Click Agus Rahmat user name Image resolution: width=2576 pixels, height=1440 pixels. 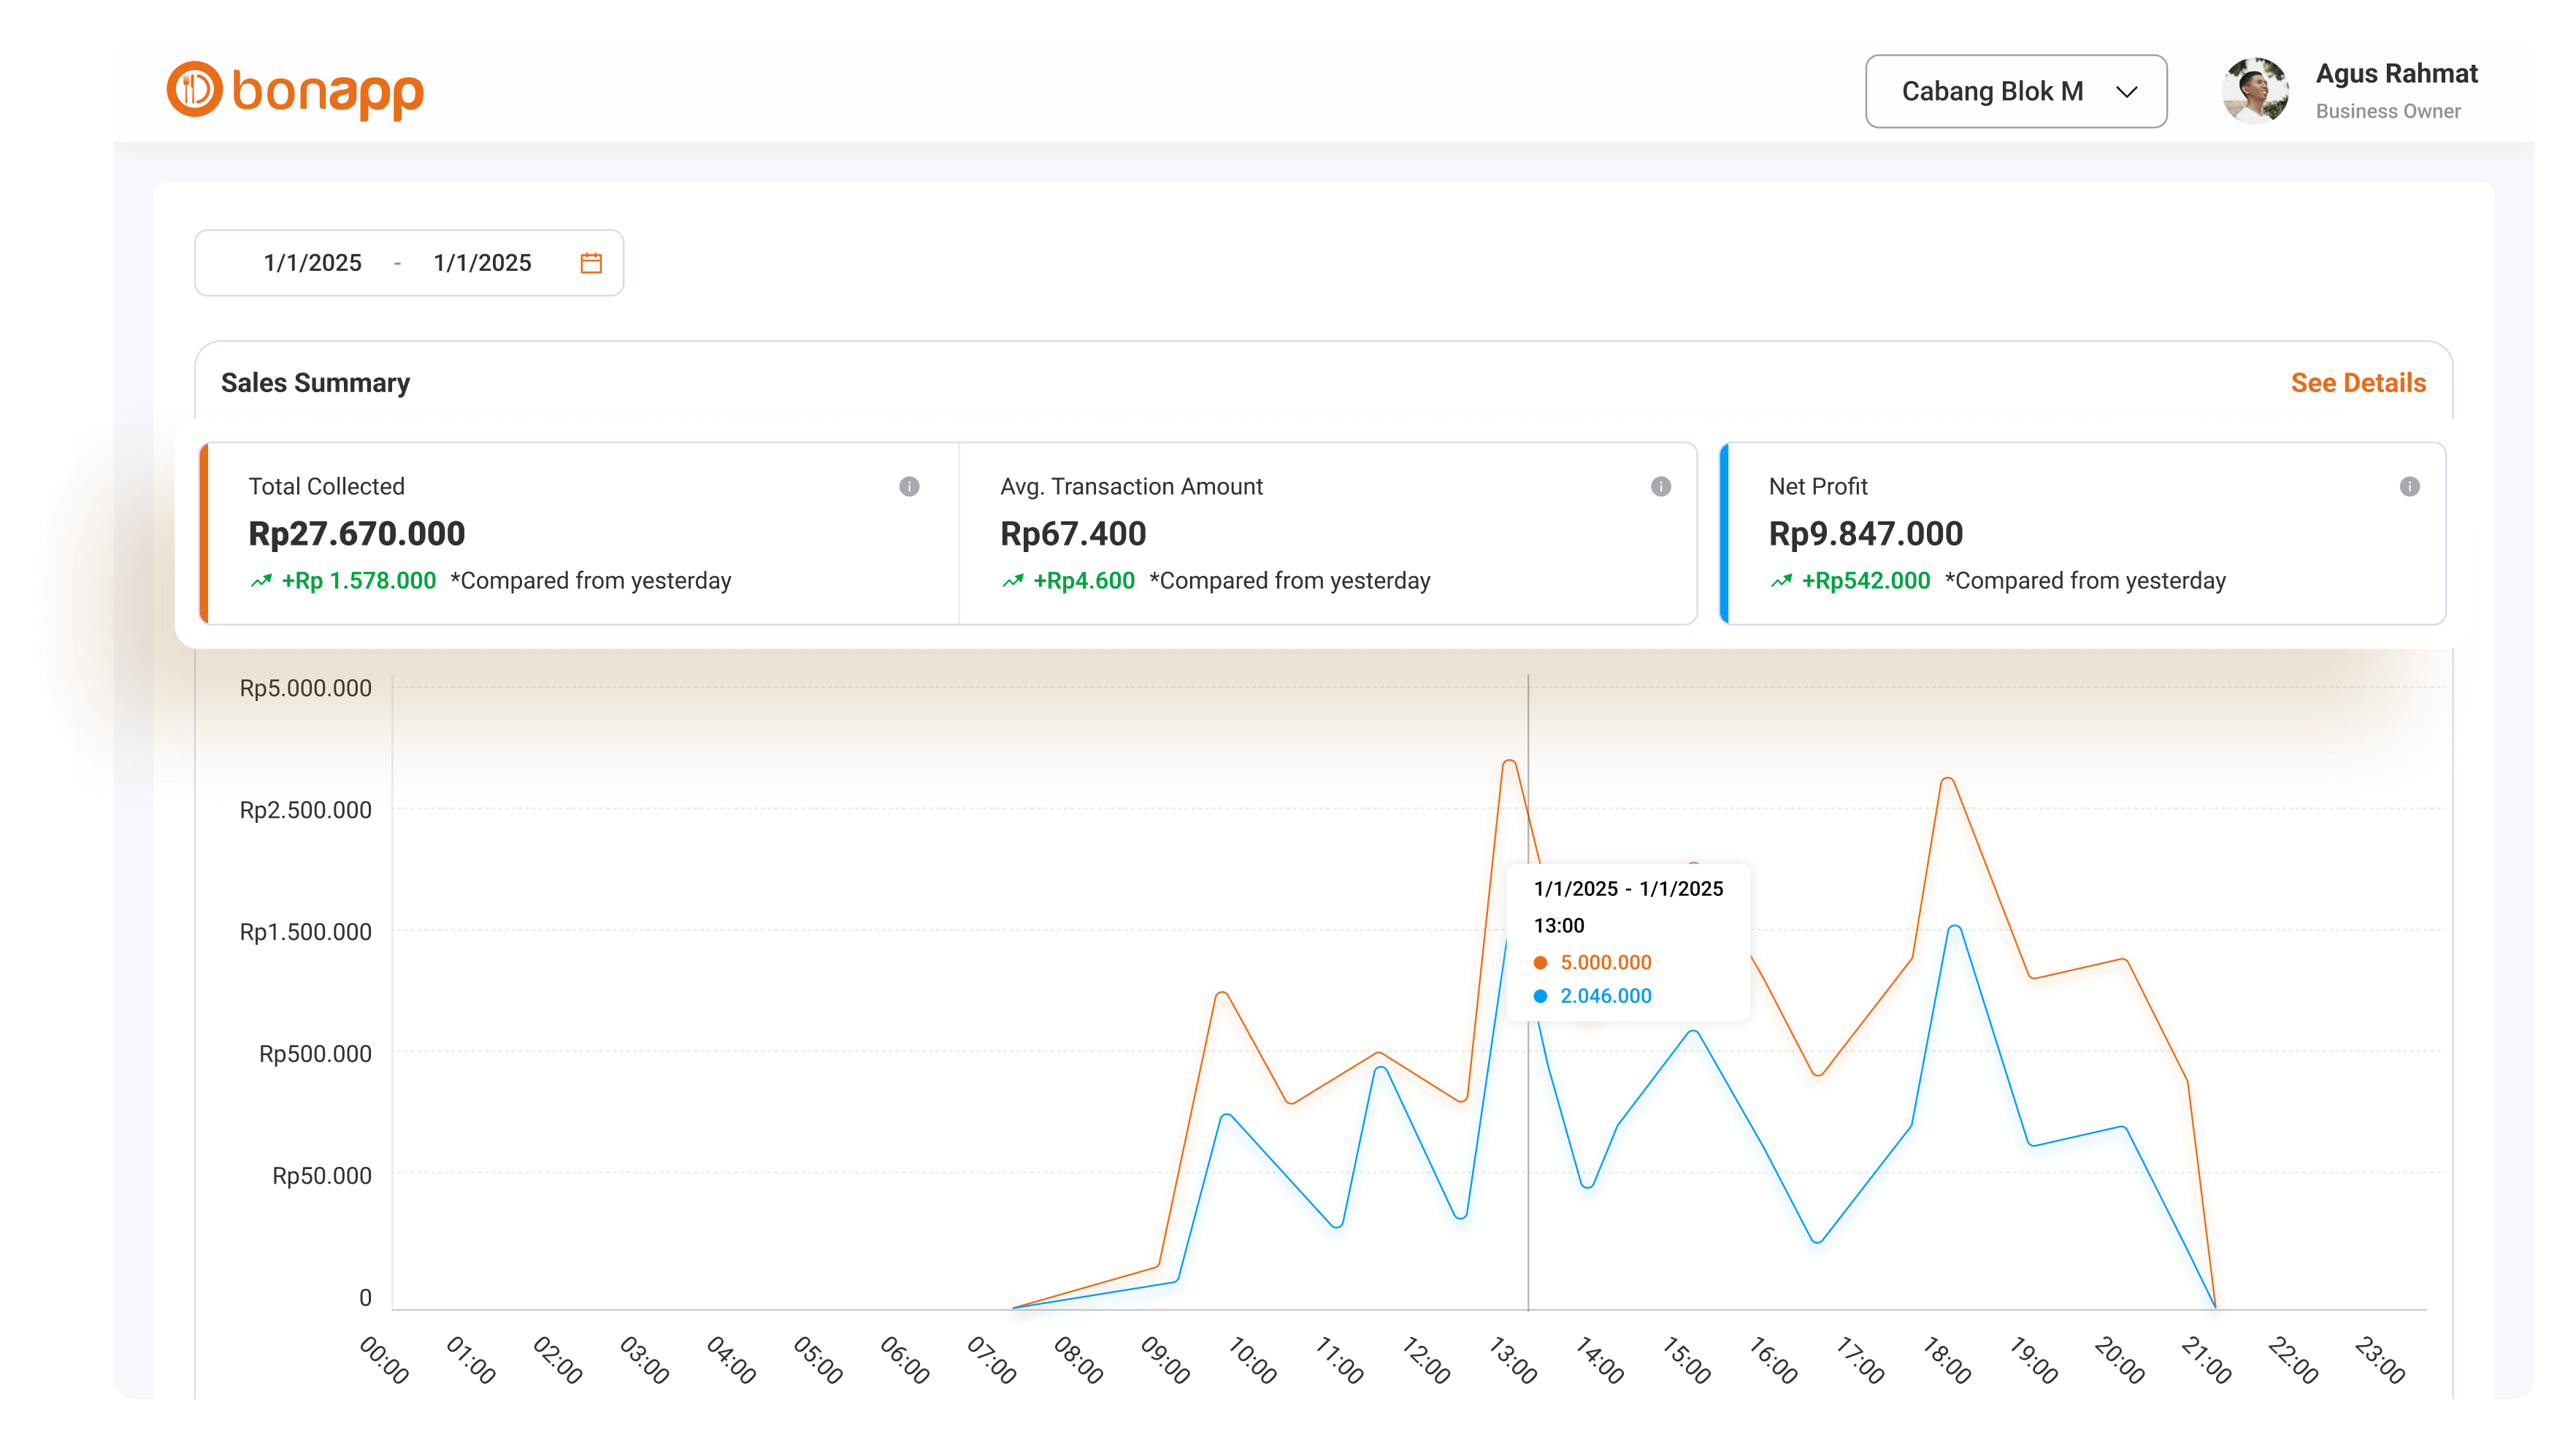(x=2396, y=74)
